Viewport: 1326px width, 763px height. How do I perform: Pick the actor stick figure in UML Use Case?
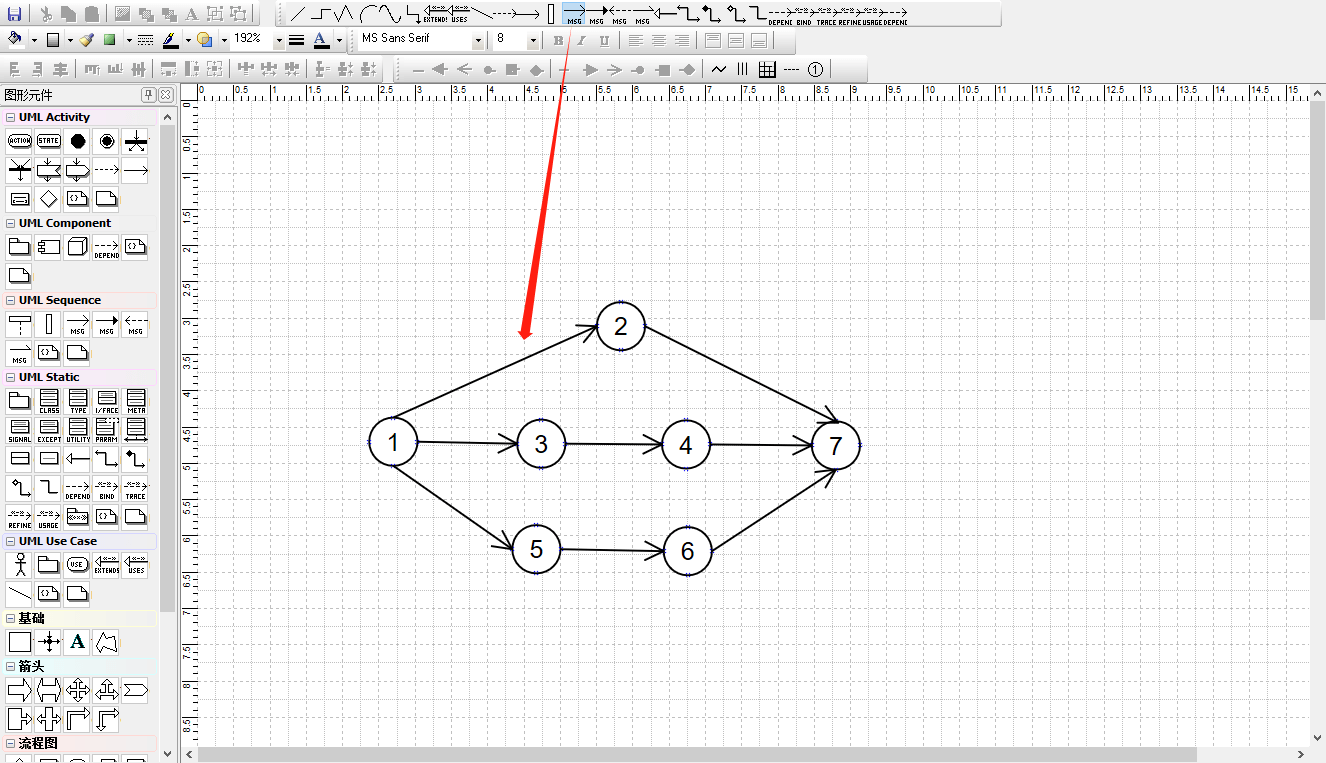tap(19, 565)
